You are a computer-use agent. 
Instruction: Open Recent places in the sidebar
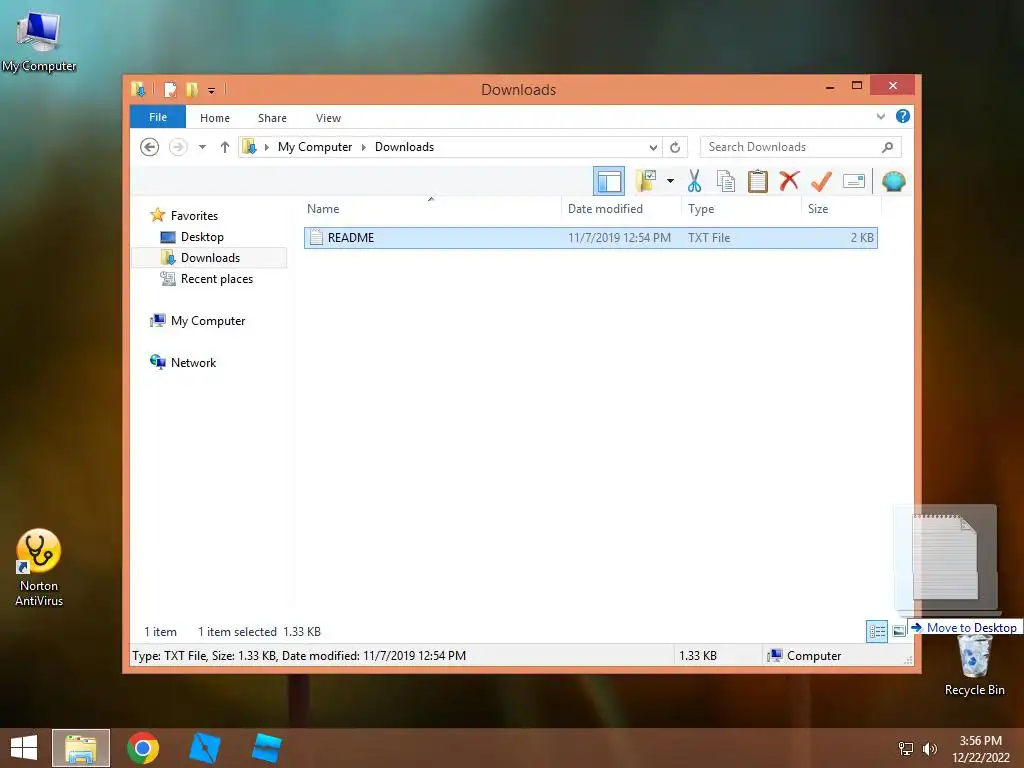coord(216,278)
